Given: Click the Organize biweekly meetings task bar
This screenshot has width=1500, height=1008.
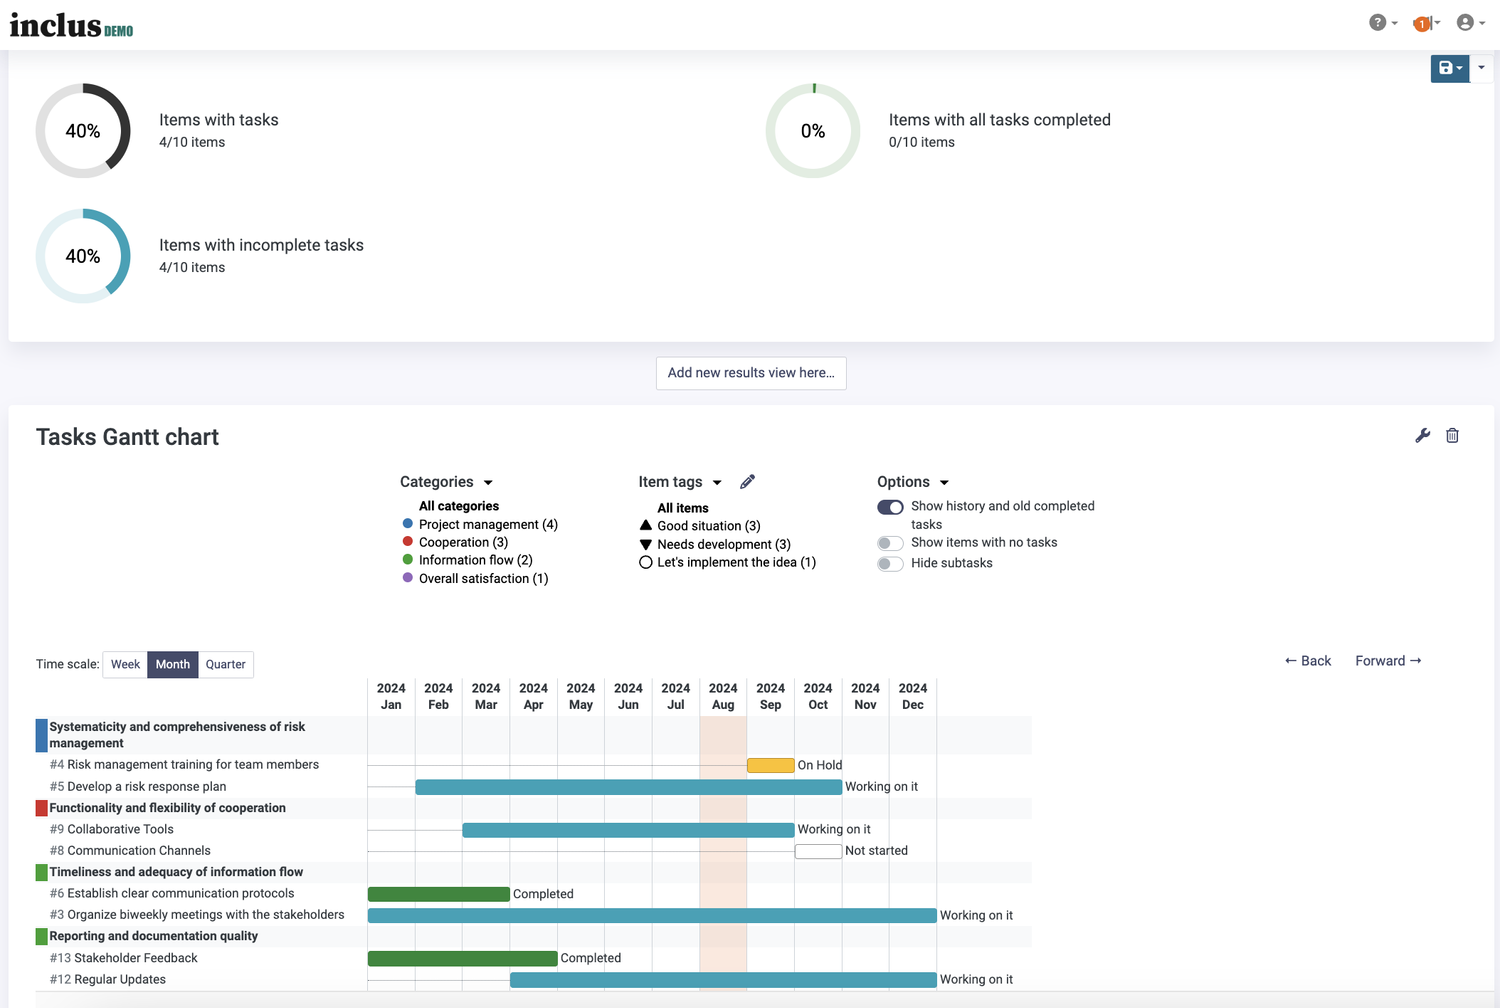Looking at the screenshot, I should coord(652,915).
